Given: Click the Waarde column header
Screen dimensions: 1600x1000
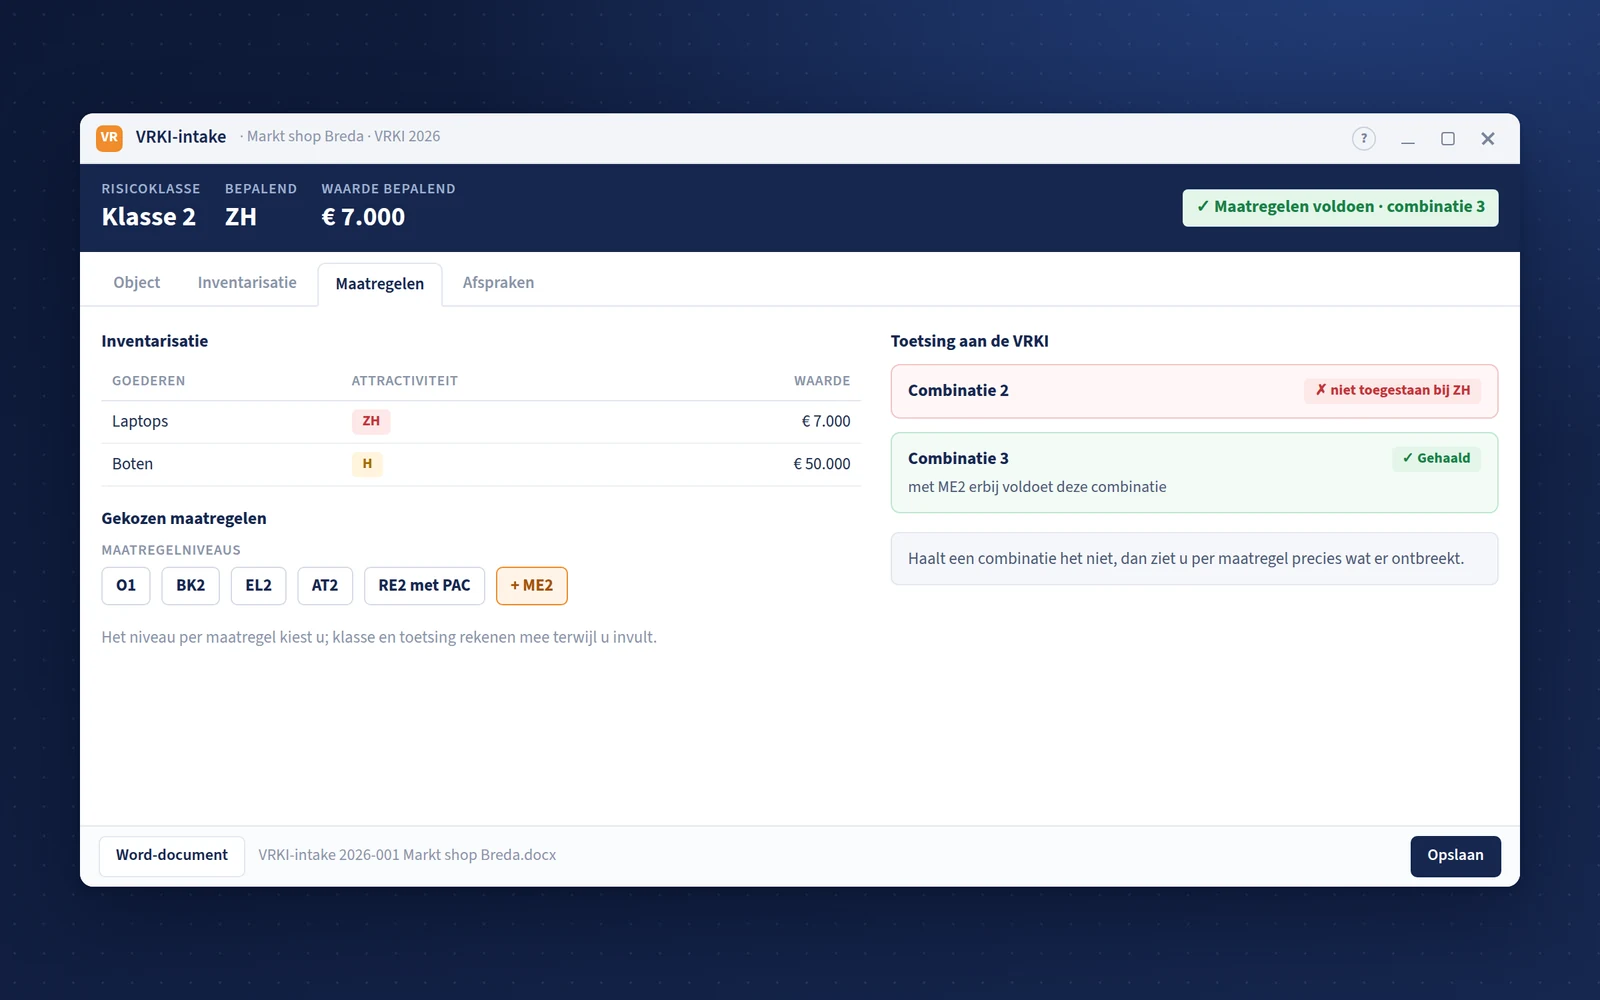Looking at the screenshot, I should click(x=822, y=381).
